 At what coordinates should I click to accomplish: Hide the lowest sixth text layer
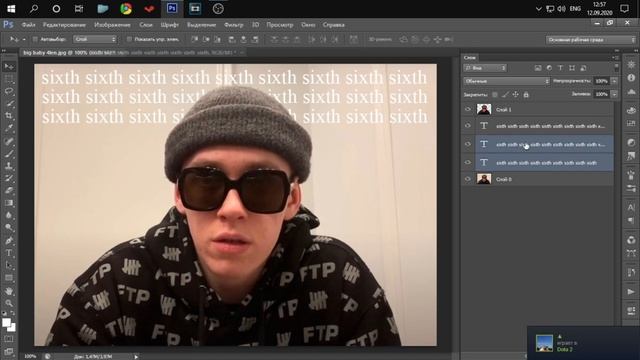pos(468,162)
